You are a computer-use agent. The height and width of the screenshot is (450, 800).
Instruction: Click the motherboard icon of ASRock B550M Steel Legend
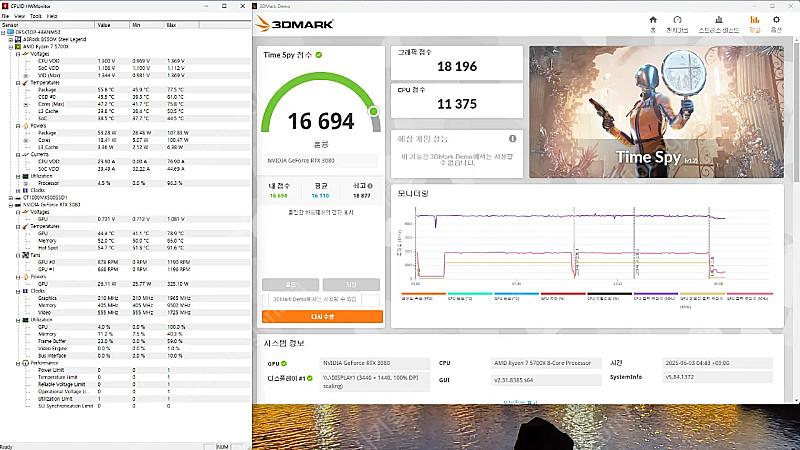[x=18, y=39]
